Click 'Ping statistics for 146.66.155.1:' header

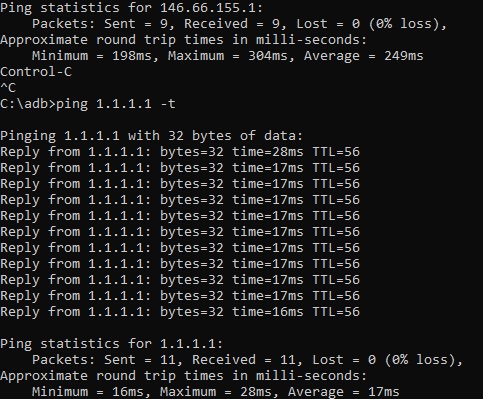(132, 8)
